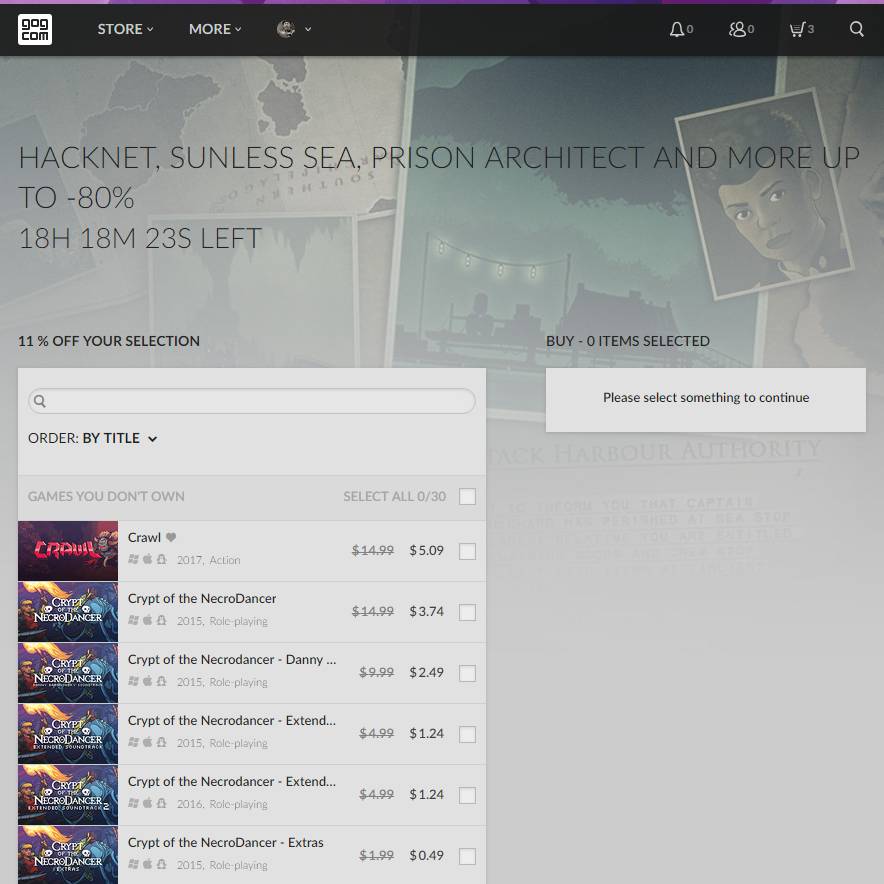884x884 pixels.
Task: Click the Crawl sale price $5.09
Action: pos(426,550)
